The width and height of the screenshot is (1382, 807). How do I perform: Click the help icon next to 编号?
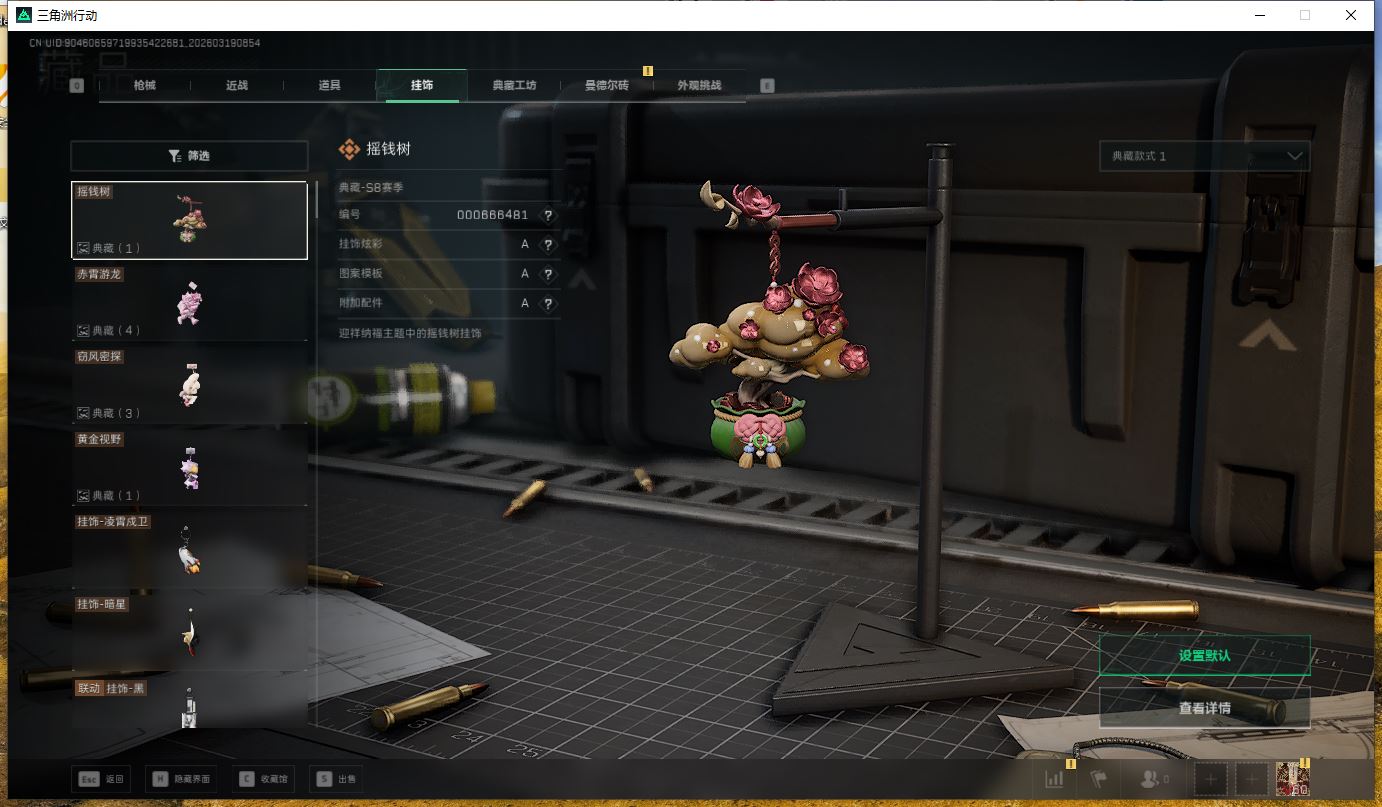coord(547,215)
